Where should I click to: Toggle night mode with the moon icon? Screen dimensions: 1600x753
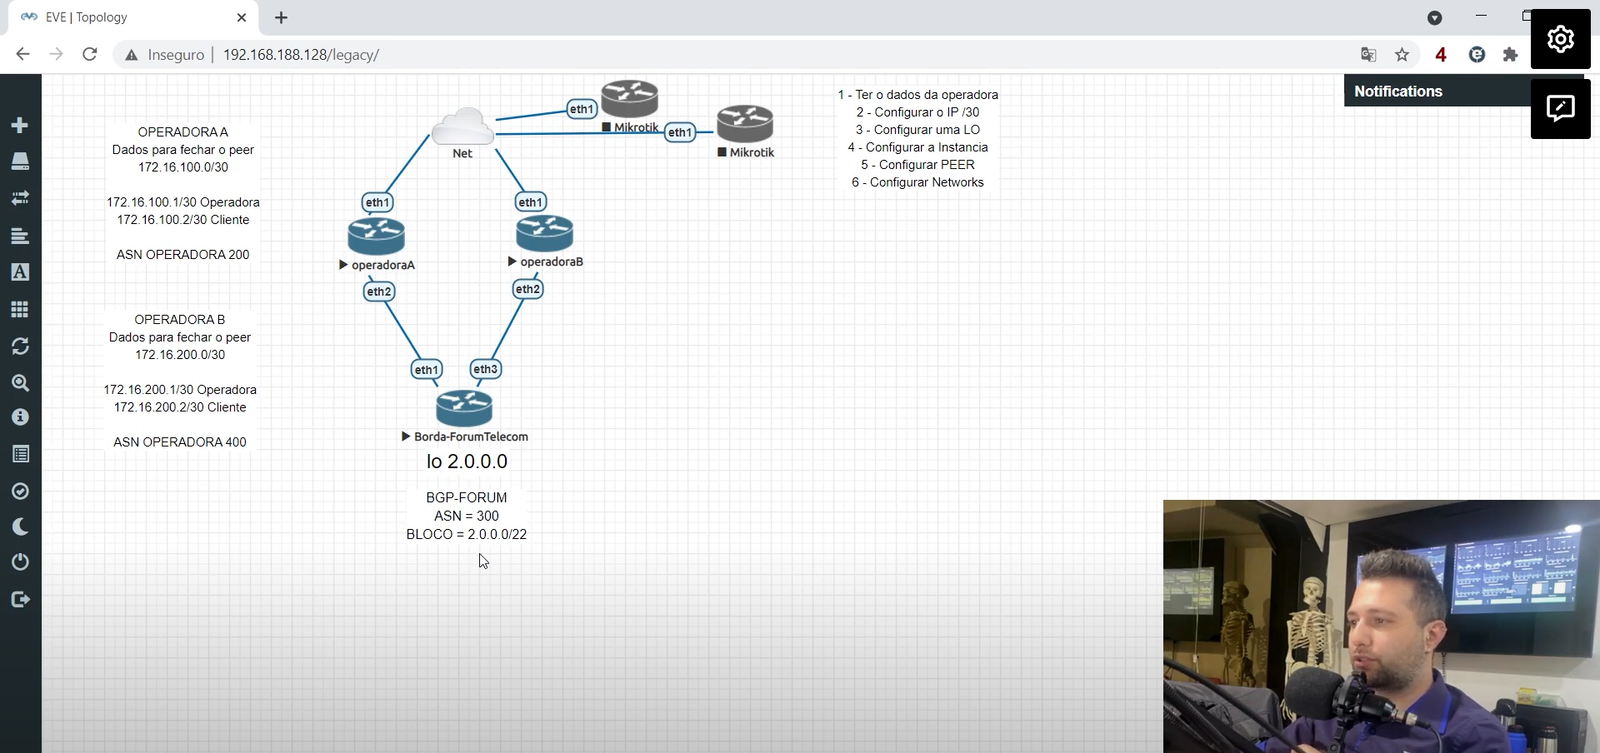[x=19, y=527]
